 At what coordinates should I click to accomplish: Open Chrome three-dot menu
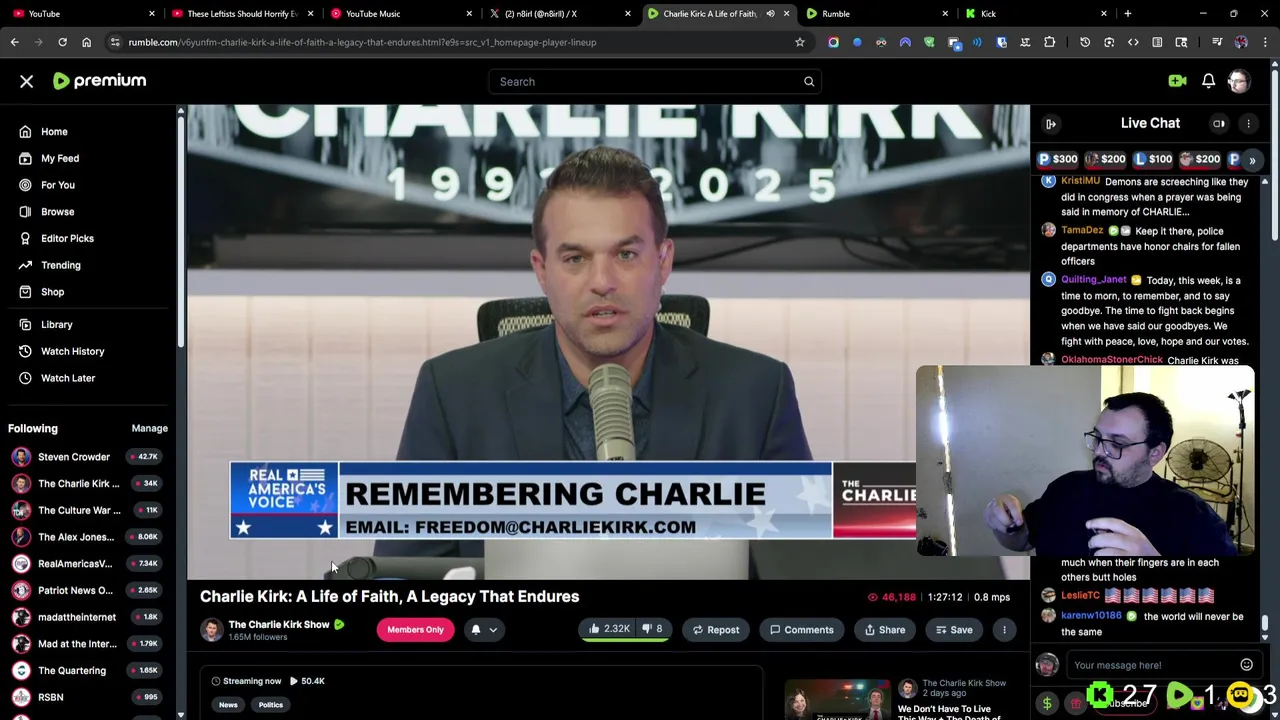(x=1265, y=42)
